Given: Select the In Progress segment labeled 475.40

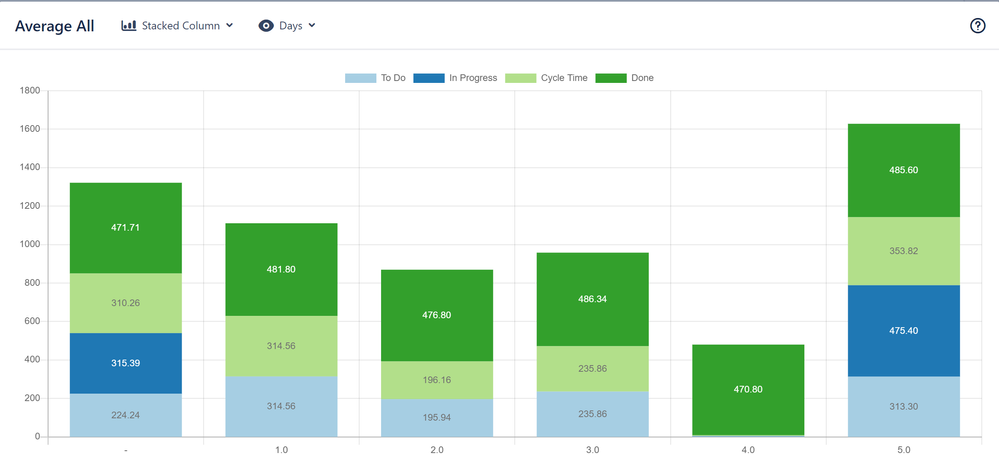Looking at the screenshot, I should (x=903, y=331).
